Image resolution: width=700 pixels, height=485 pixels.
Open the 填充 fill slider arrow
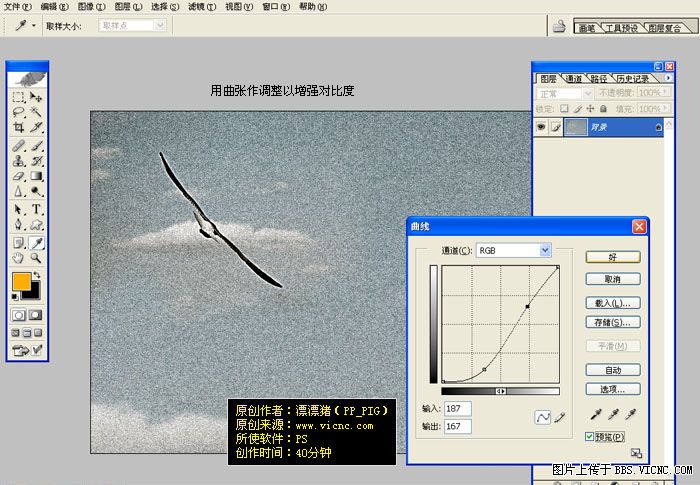pos(666,109)
